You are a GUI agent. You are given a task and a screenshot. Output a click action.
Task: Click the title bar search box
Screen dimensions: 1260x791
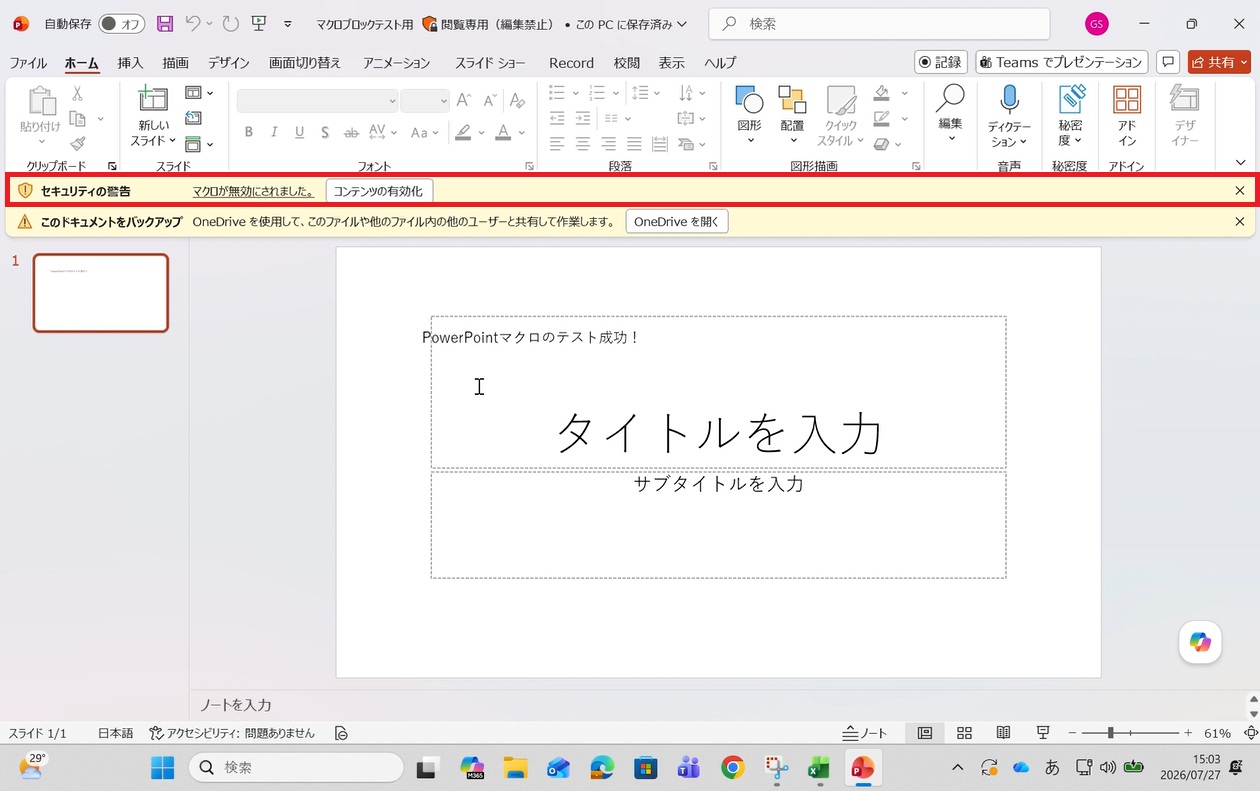click(x=879, y=23)
